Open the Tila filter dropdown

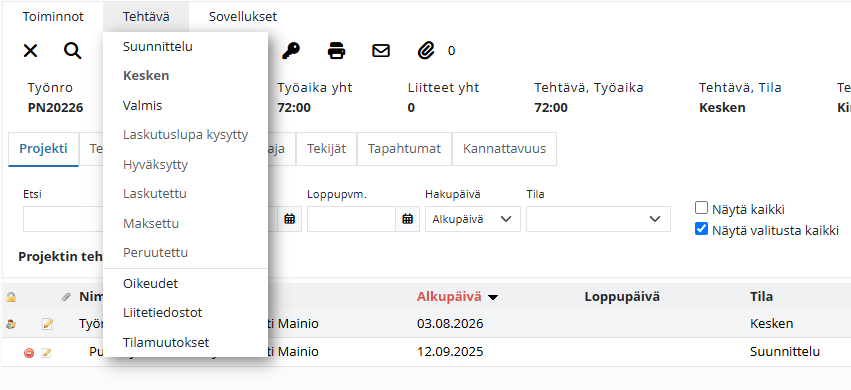click(599, 219)
